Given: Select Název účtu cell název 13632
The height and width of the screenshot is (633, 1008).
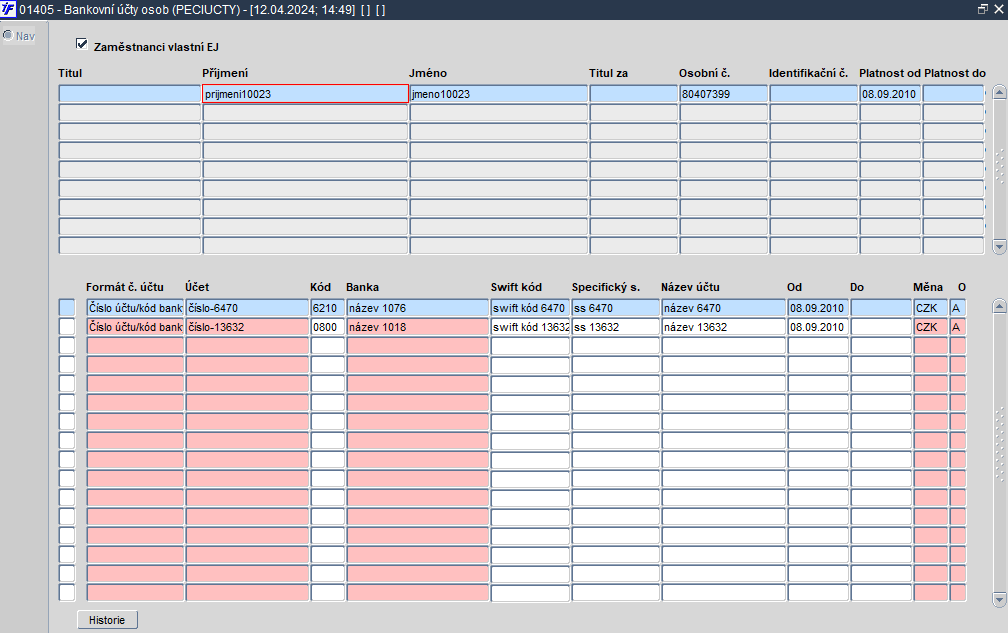Looking at the screenshot, I should tap(724, 327).
